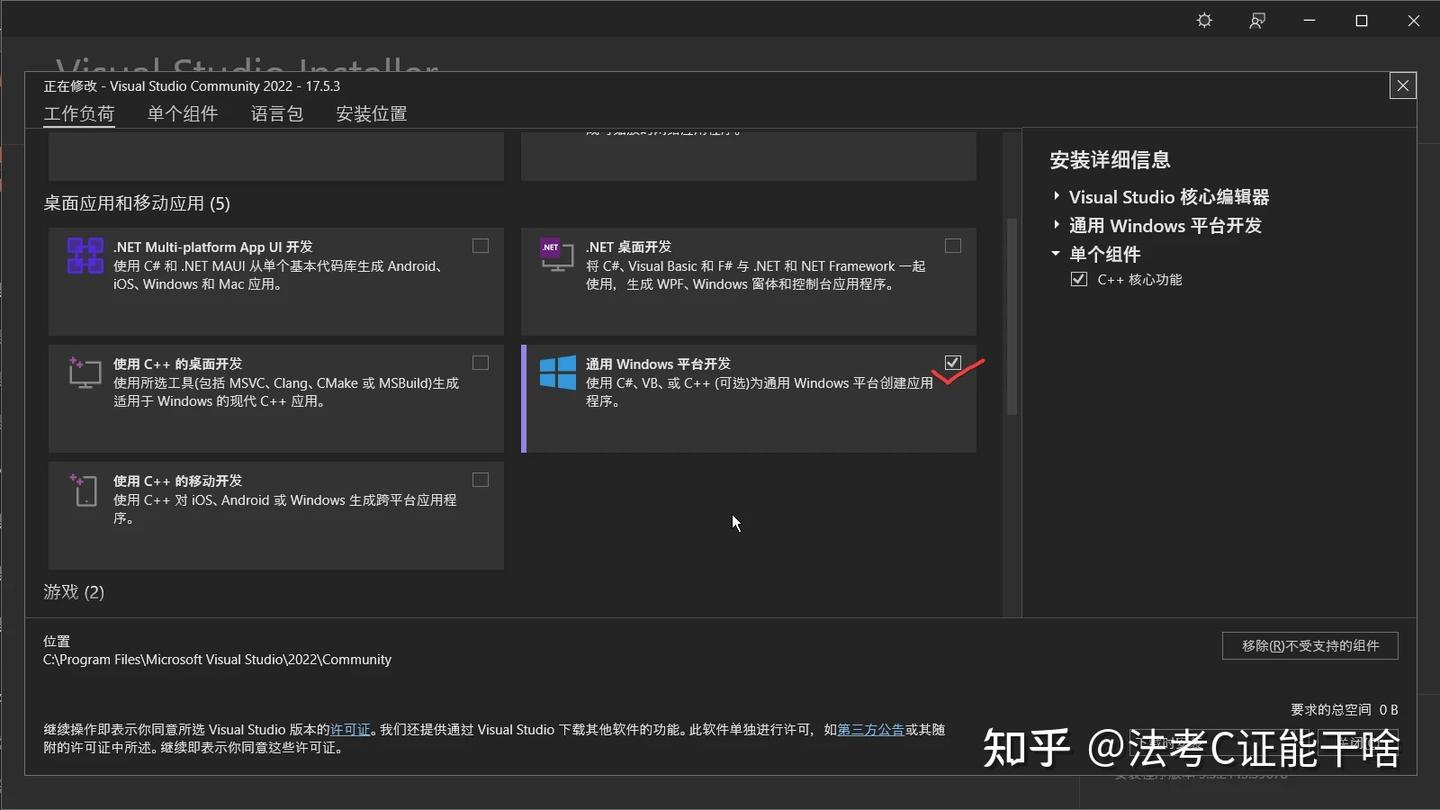The width and height of the screenshot is (1440, 810).
Task: Expand 通用 Windows 平台开发 in install details
Action: [x=1056, y=225]
